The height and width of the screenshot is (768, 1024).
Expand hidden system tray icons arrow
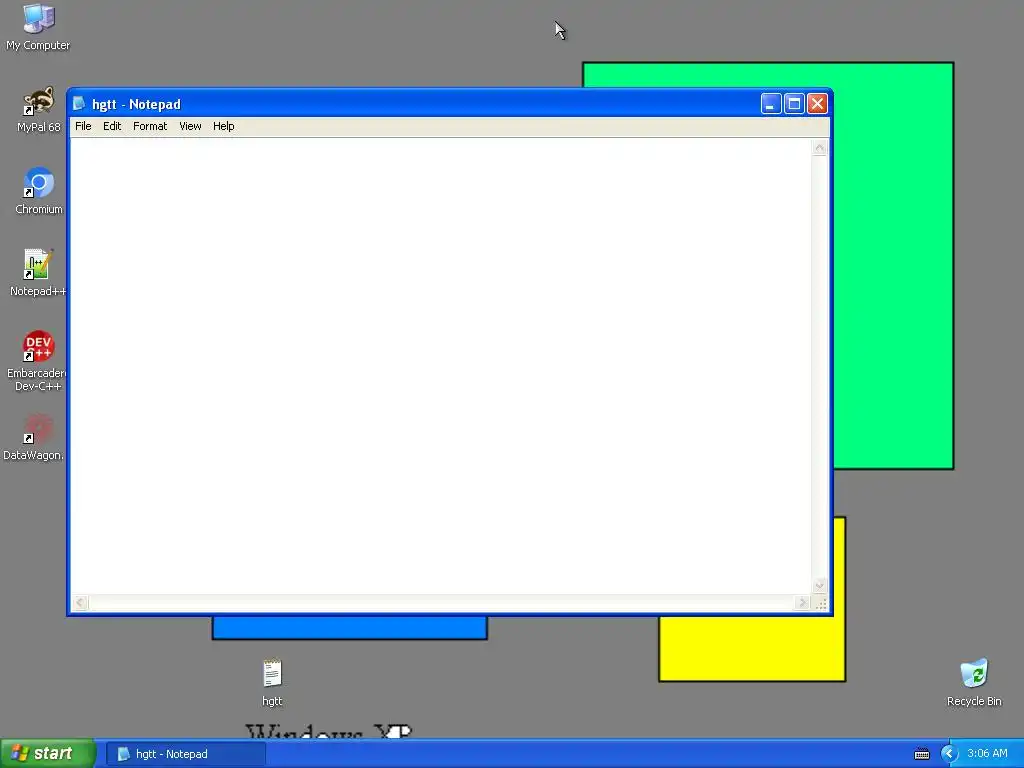coord(949,754)
